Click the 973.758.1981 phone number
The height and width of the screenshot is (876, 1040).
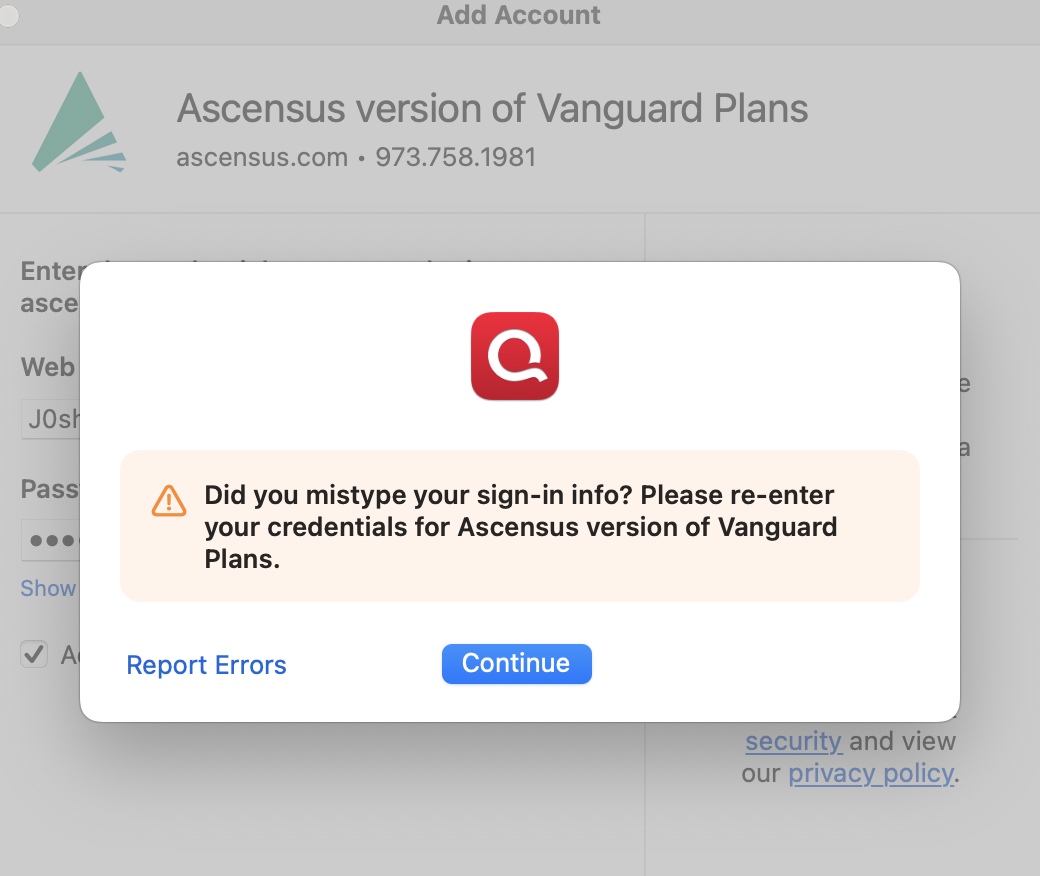455,157
